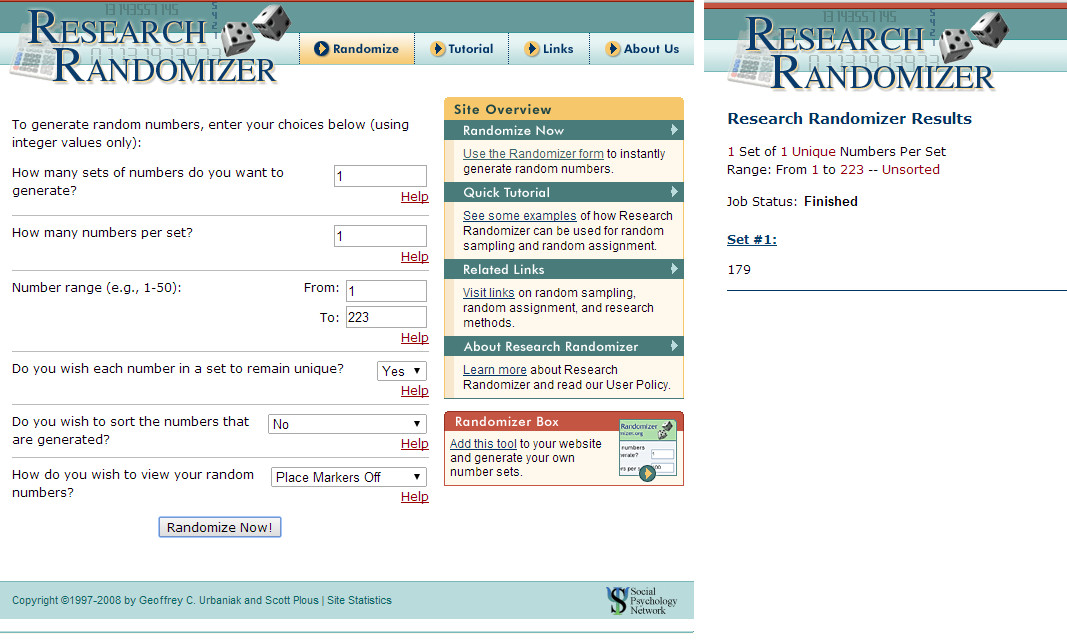Click Help link for number of sets
Screen dimensions: 1067x644
(x=414, y=197)
